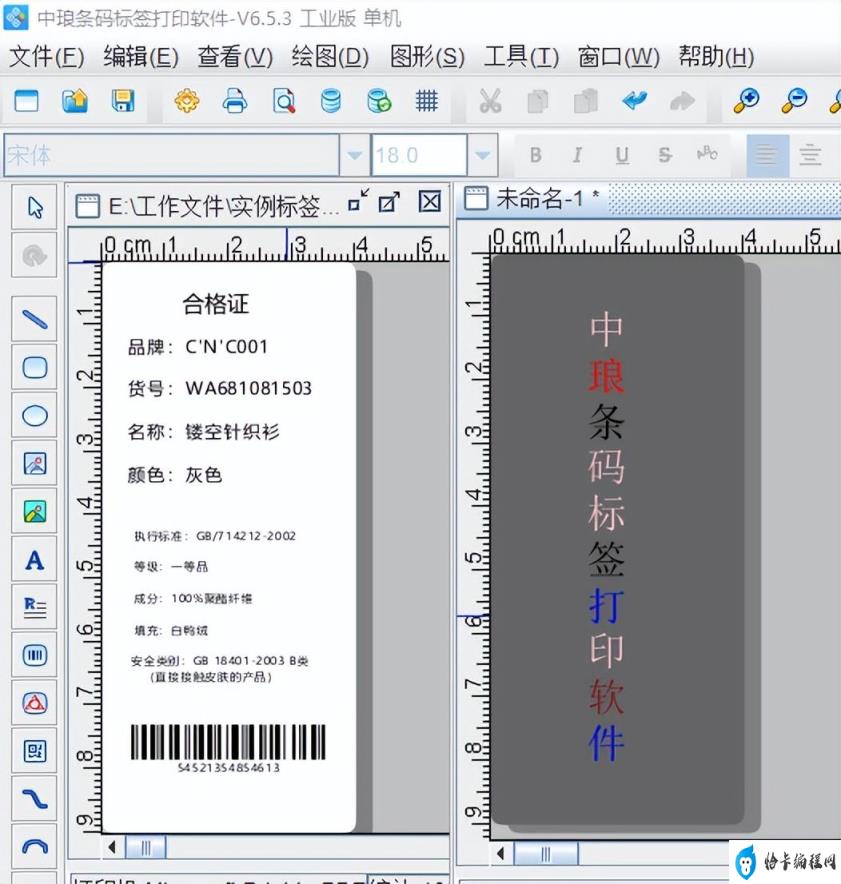The width and height of the screenshot is (841, 884).
Task: Click right document horizontal scrollbar thumb
Action: [546, 854]
